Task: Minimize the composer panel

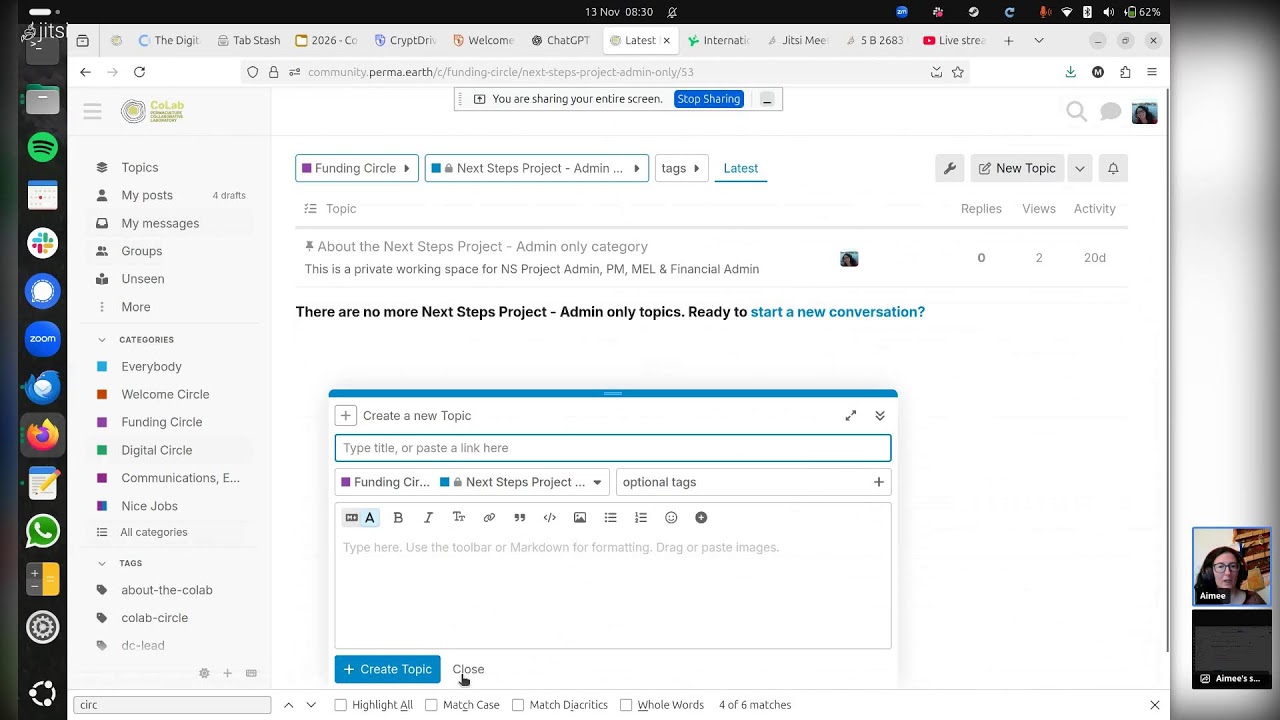Action: click(x=880, y=416)
